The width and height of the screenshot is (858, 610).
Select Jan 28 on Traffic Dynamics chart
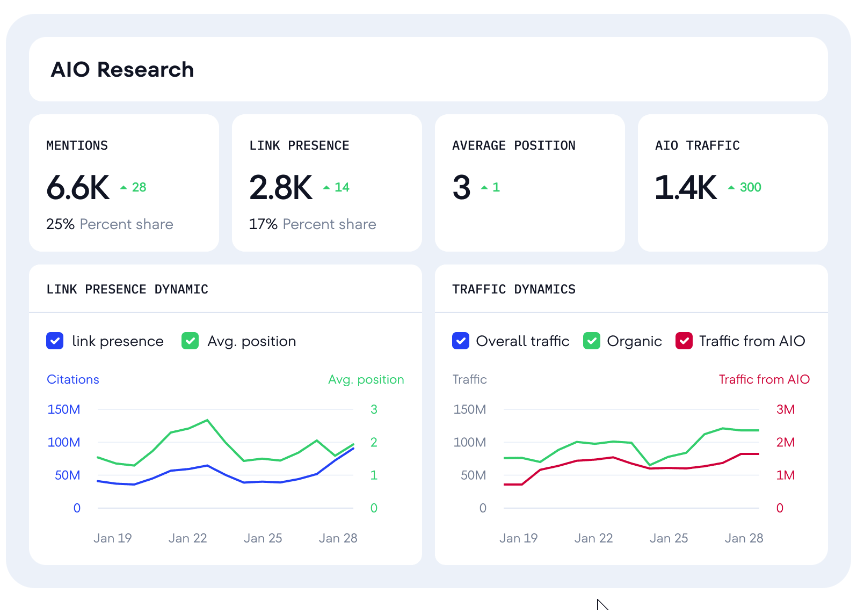pos(744,538)
